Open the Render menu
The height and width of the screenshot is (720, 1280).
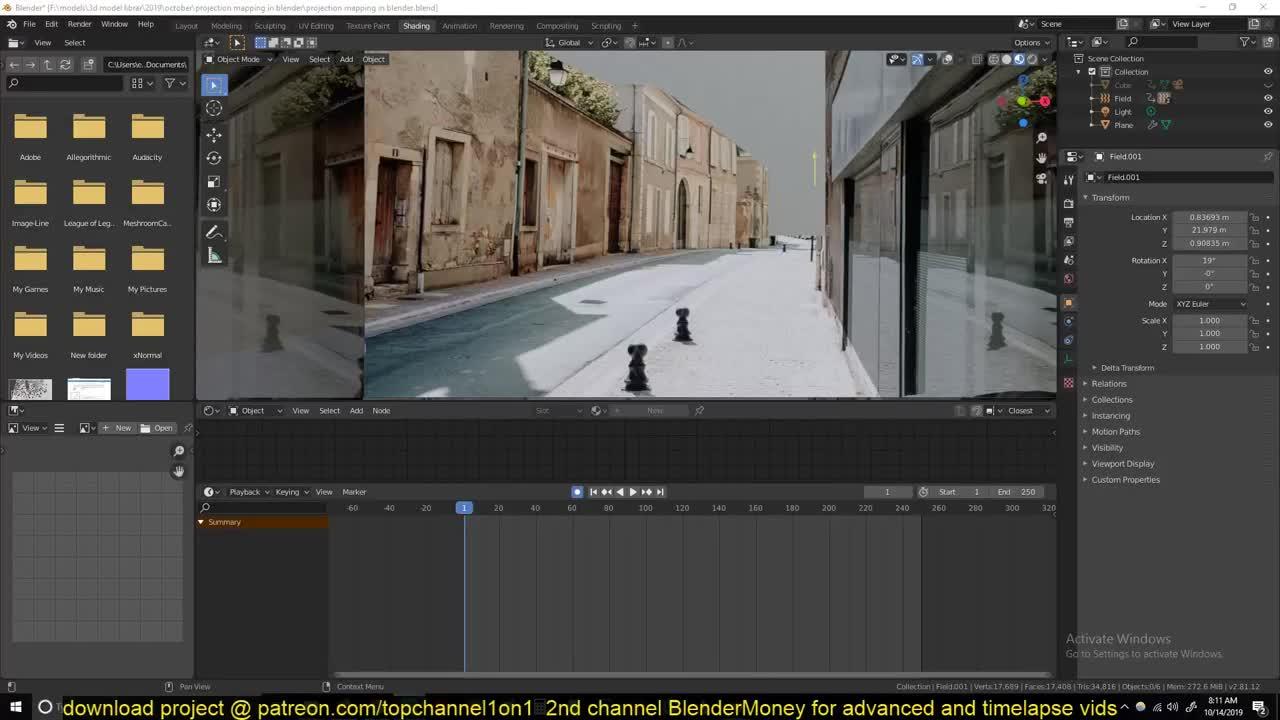tap(79, 24)
